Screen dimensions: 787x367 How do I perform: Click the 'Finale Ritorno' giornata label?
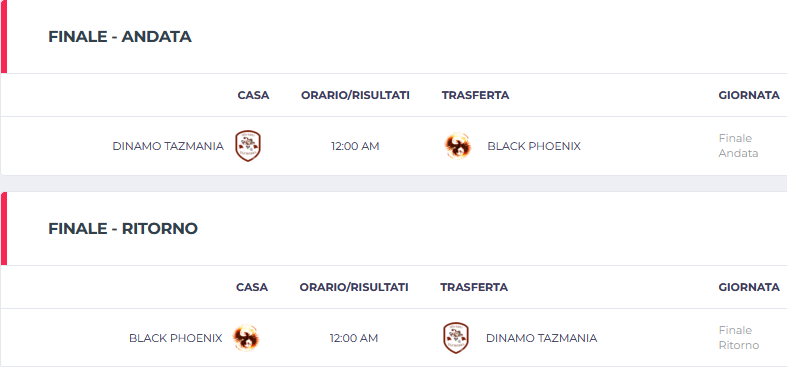[x=739, y=337]
